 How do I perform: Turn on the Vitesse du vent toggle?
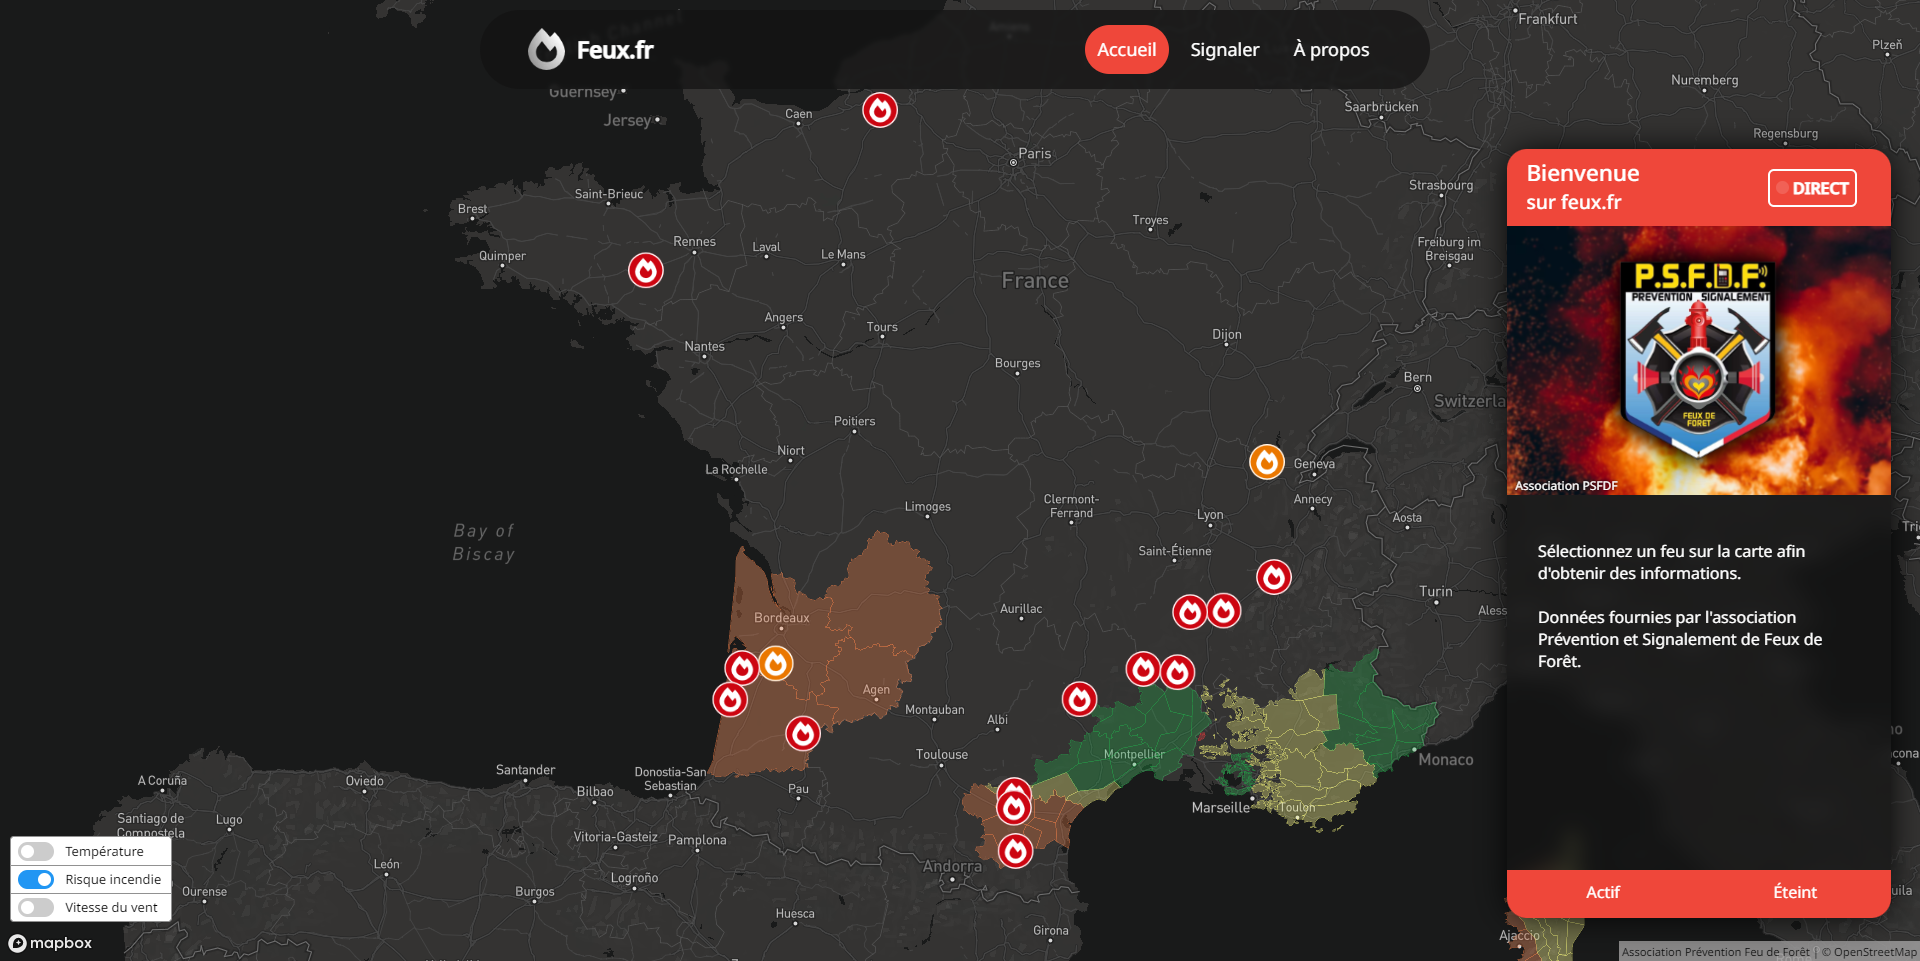coord(36,907)
